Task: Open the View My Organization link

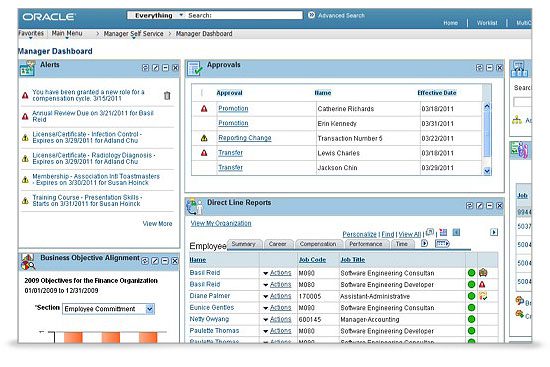Action: pyautogui.click(x=221, y=223)
